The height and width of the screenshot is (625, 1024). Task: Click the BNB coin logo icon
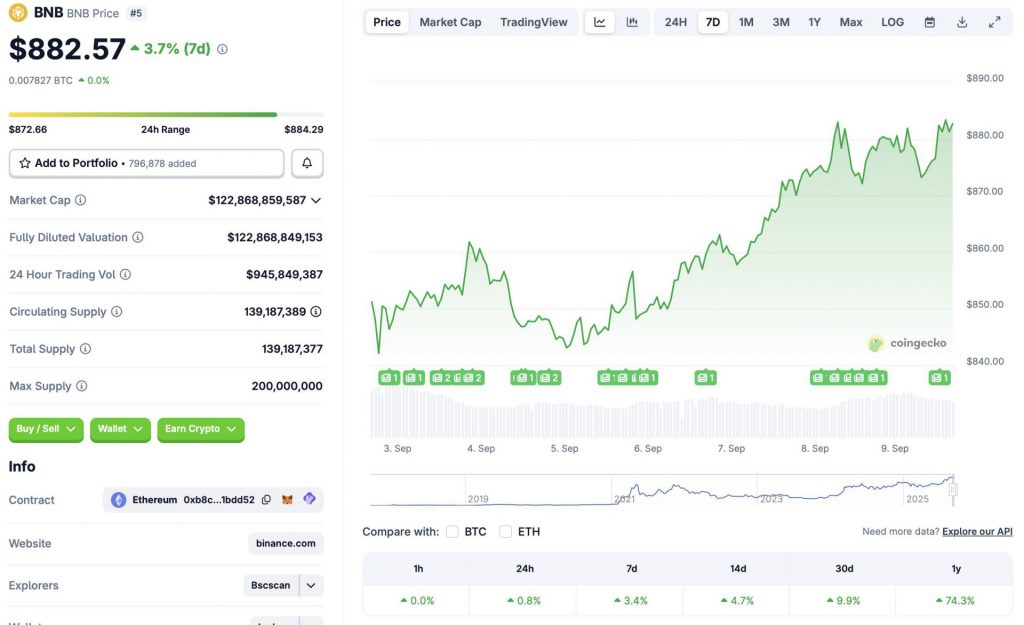coord(18,12)
